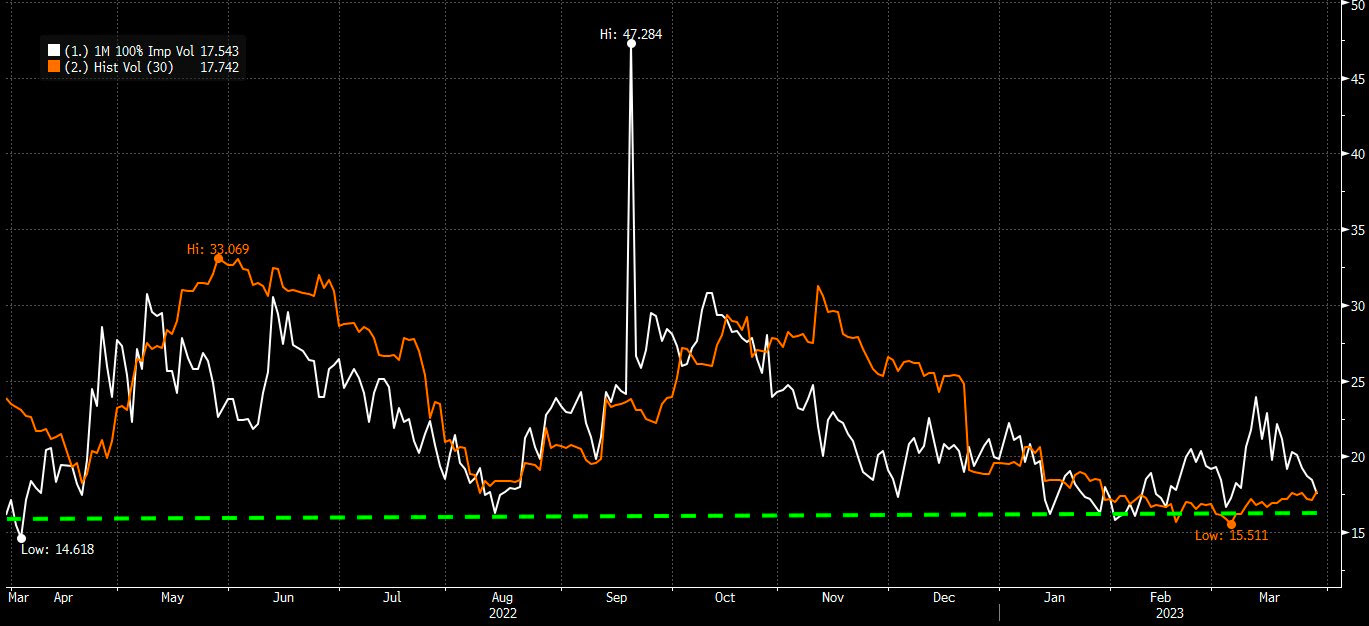The width and height of the screenshot is (1369, 626).
Task: Click the Sep month label on x-axis
Action: (x=616, y=597)
